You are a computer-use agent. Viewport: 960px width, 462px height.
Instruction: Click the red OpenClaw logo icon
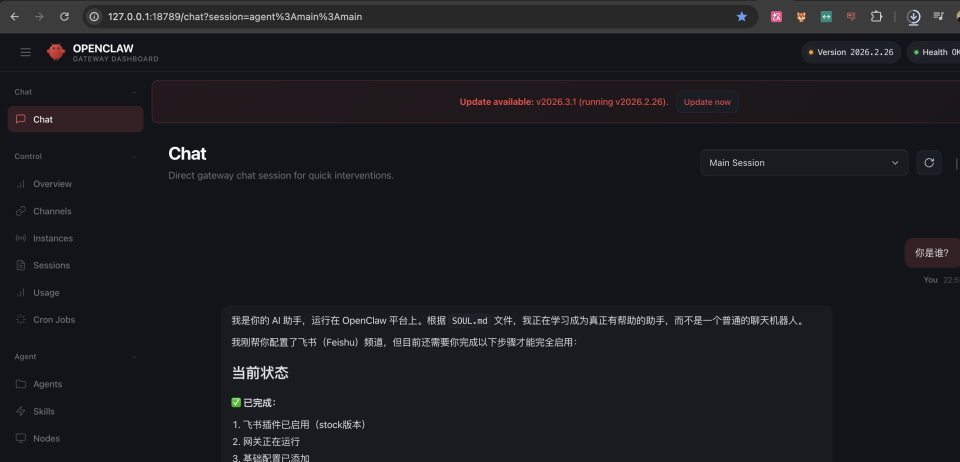pyautogui.click(x=56, y=52)
